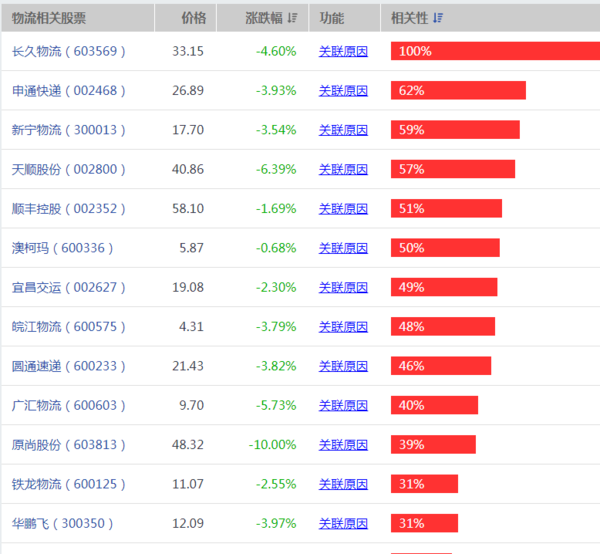
Task: Select stock 顺丰控股（002352）
Action: click(68, 209)
